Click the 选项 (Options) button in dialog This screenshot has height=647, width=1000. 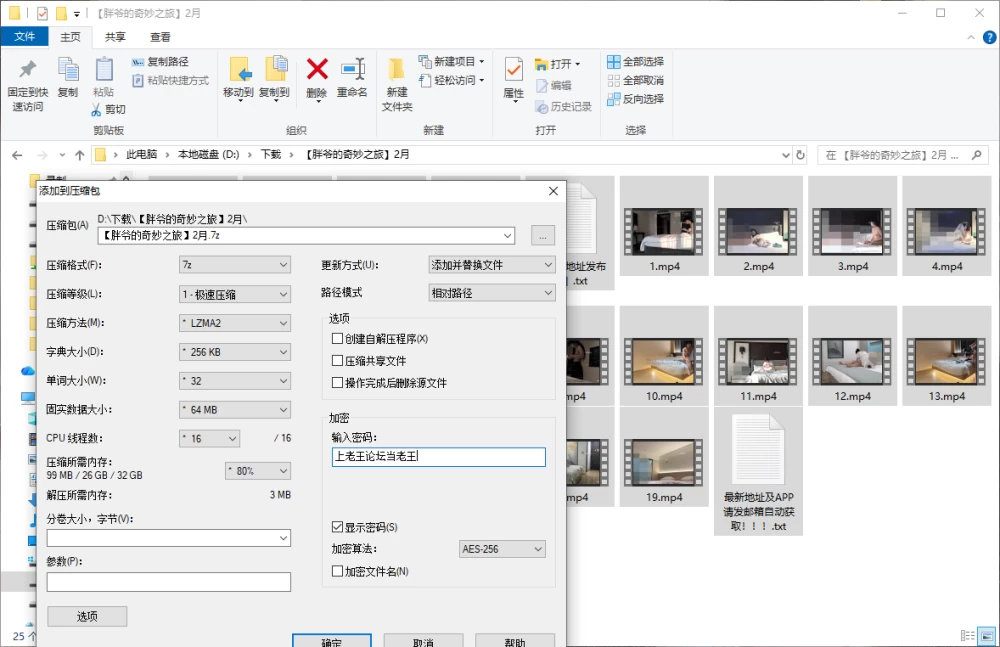tap(87, 616)
